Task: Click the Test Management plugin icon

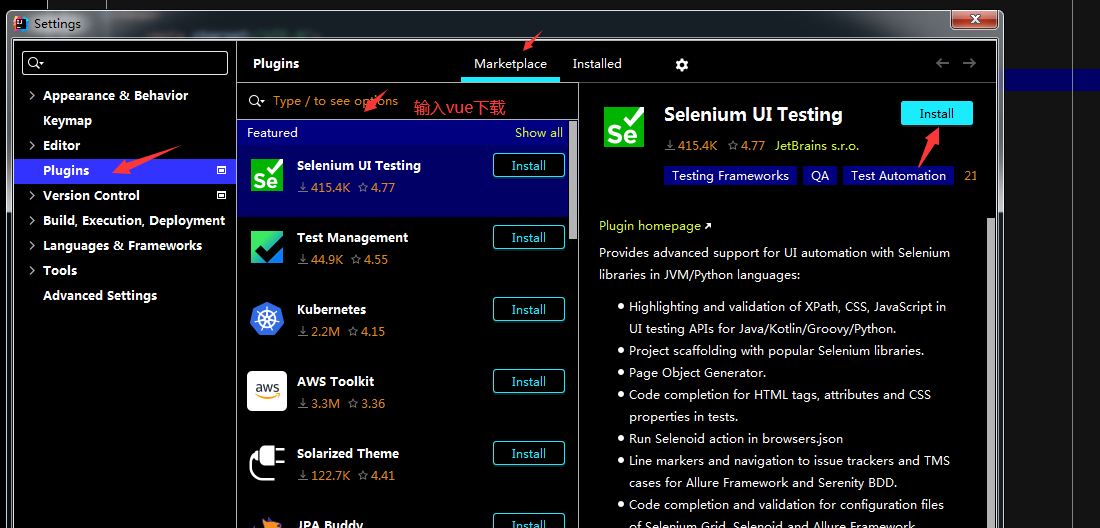Action: (x=267, y=247)
